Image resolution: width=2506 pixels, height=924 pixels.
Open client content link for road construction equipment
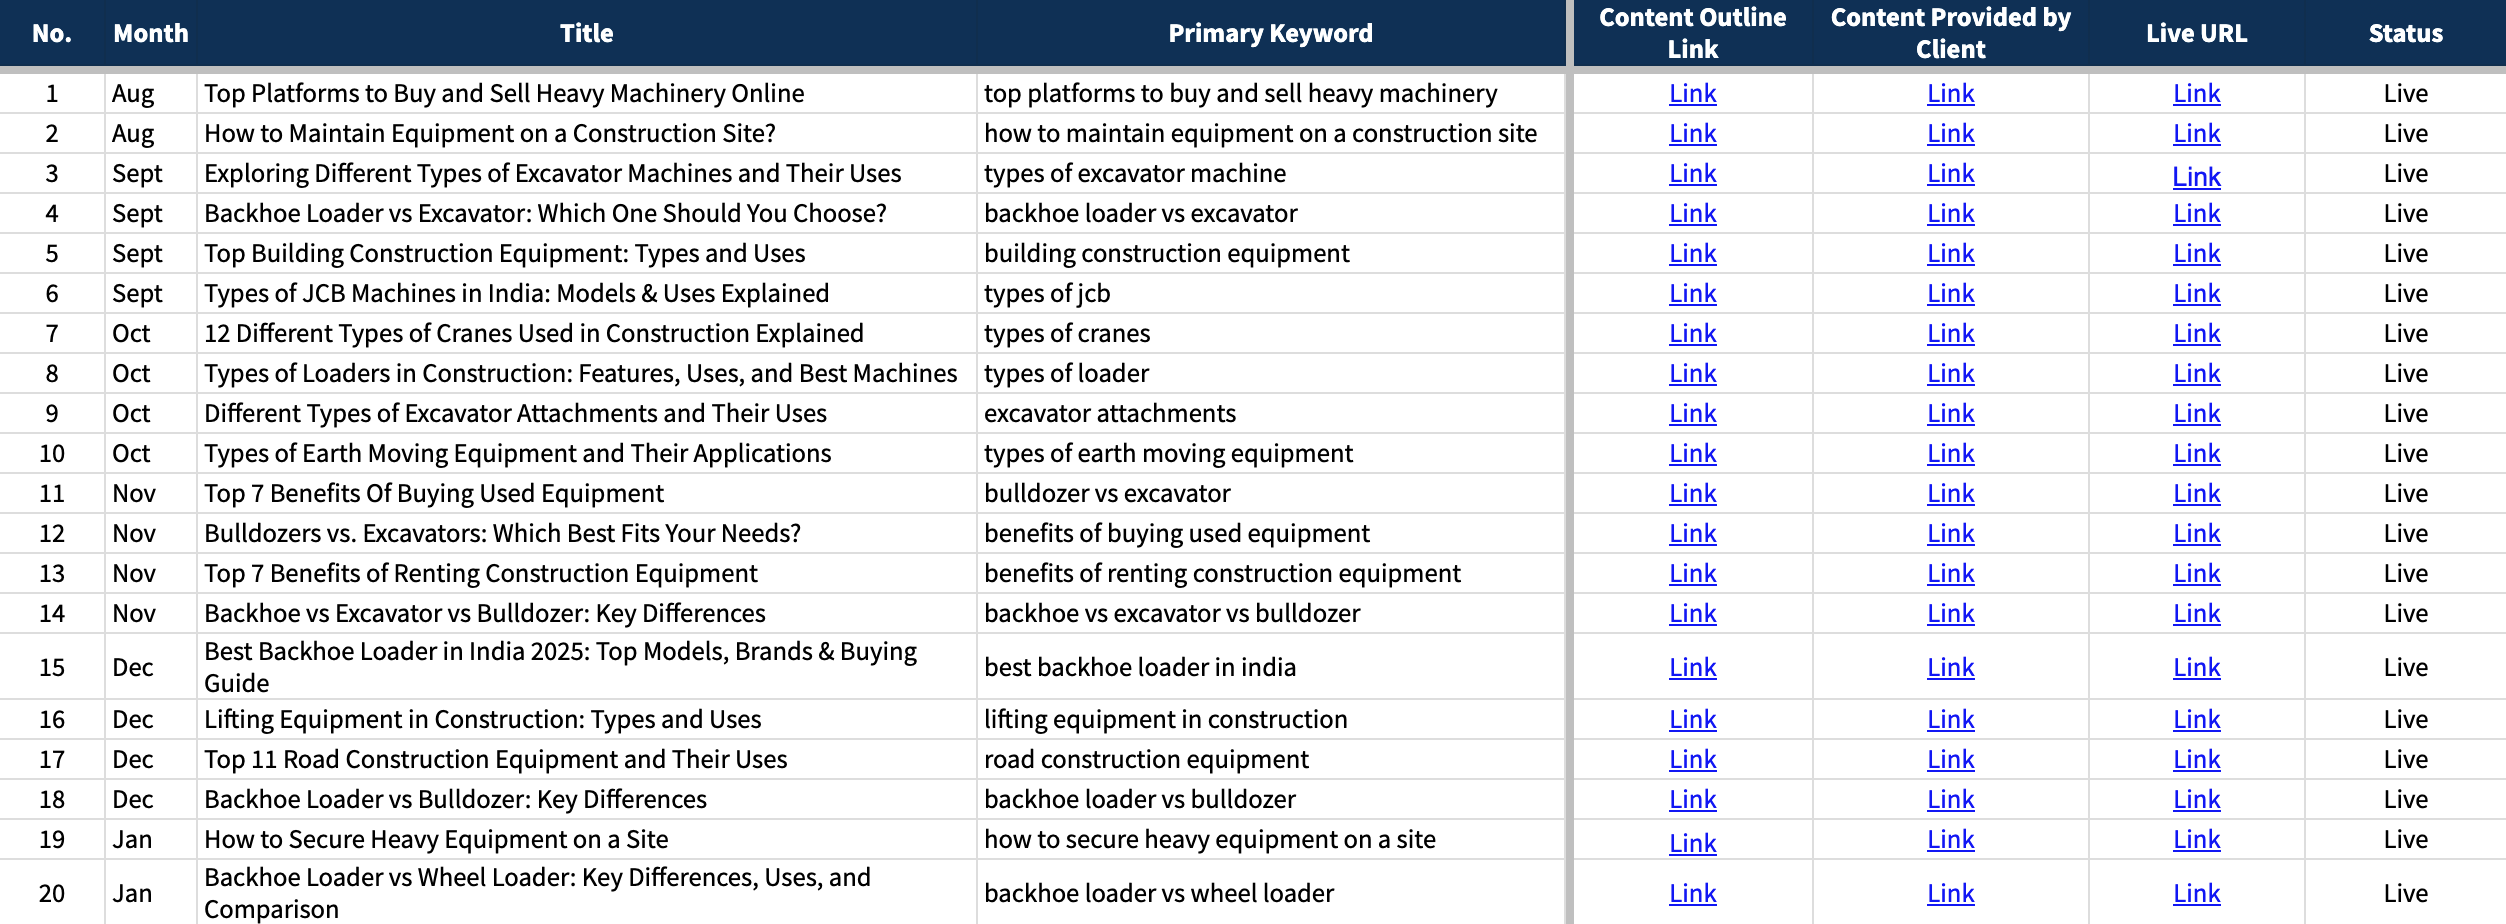[1950, 759]
